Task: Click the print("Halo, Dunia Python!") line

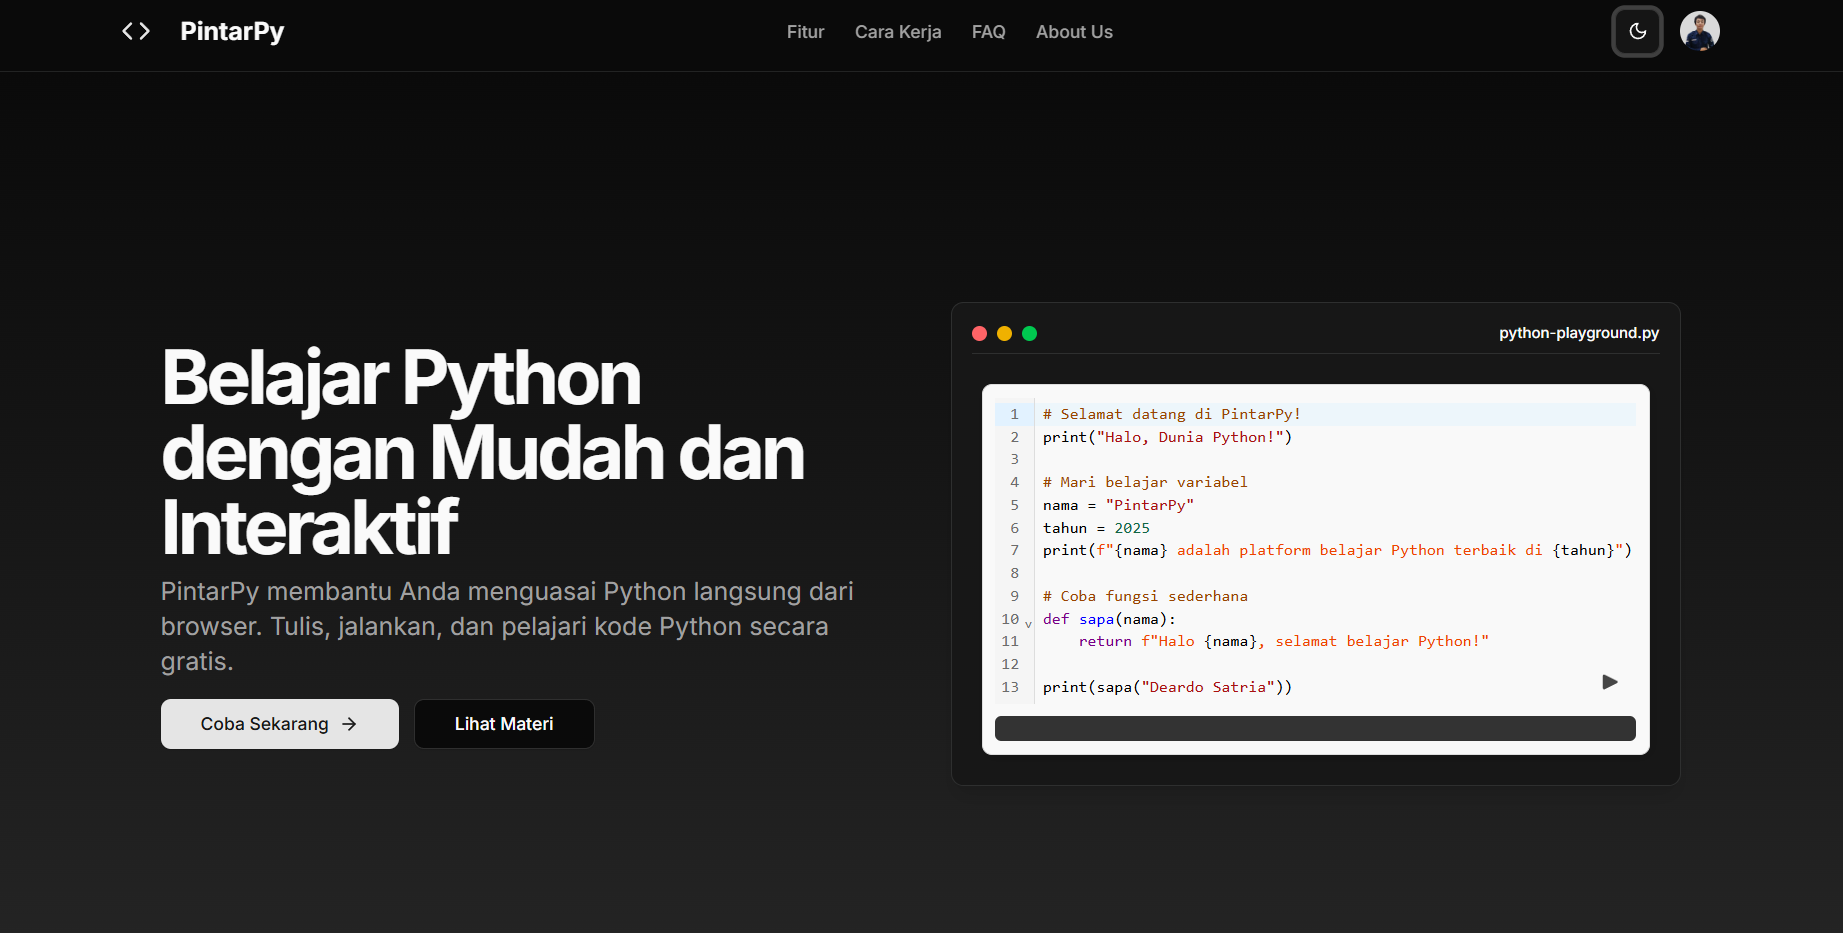Action: click(x=1167, y=437)
